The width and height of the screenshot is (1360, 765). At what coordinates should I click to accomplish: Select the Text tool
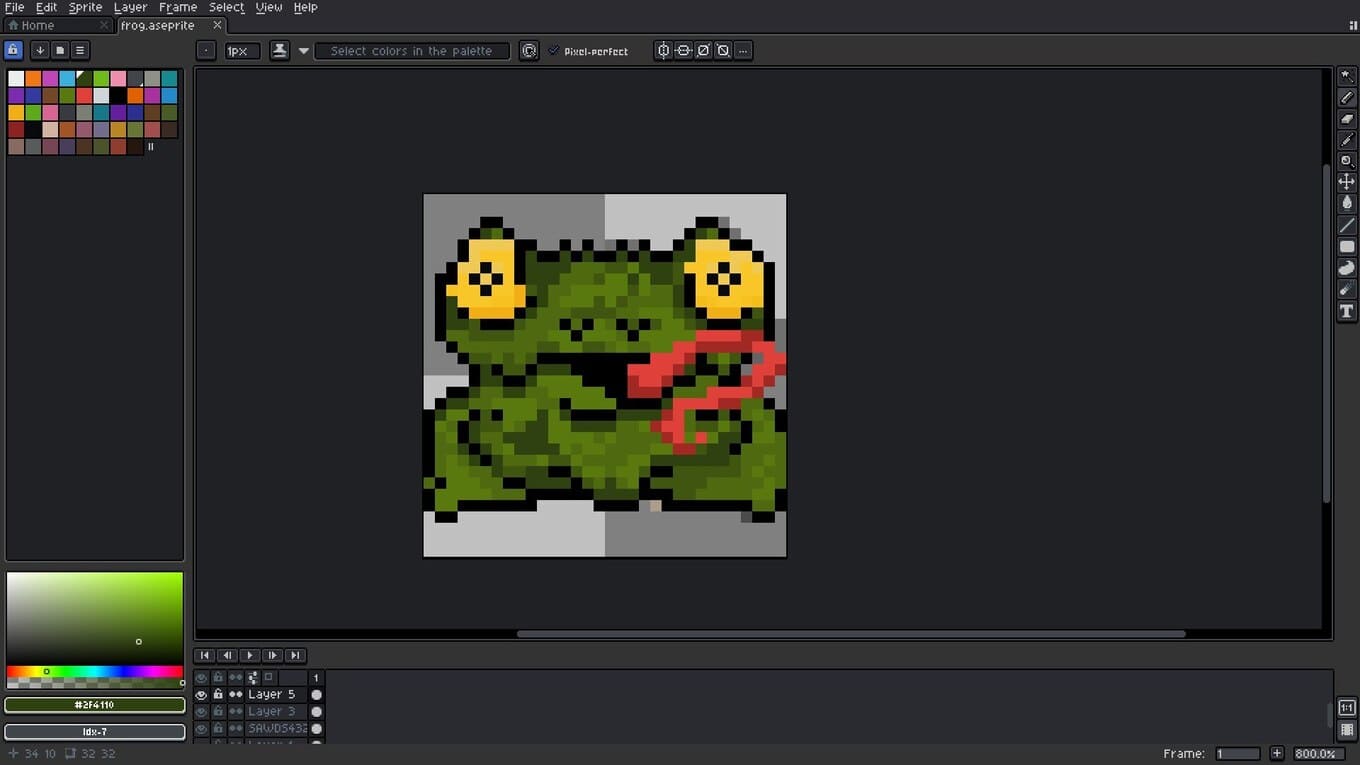(x=1347, y=312)
